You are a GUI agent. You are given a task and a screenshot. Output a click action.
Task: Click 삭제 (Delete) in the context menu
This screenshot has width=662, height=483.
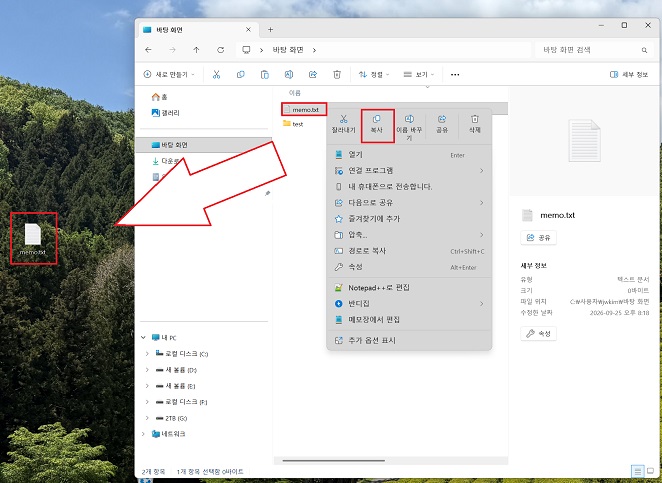tap(475, 125)
